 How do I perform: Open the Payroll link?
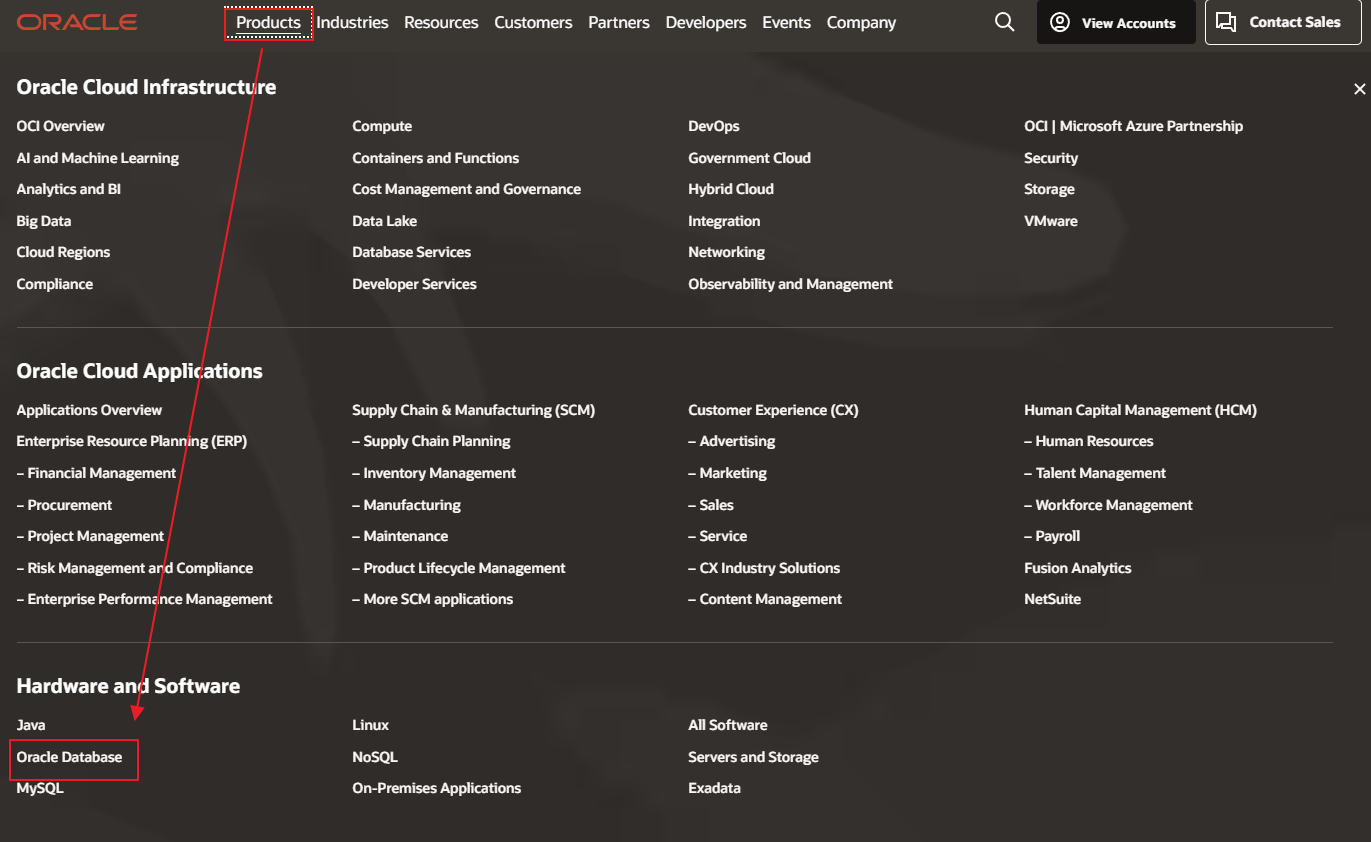pos(1053,536)
